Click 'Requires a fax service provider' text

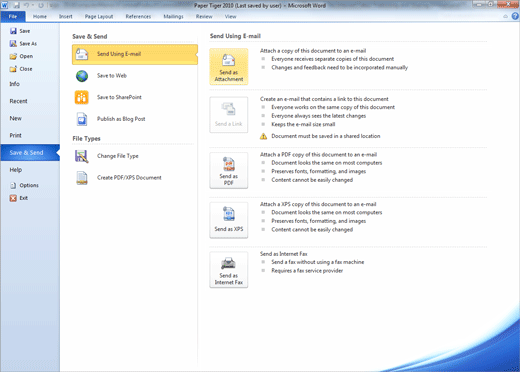coord(307,271)
